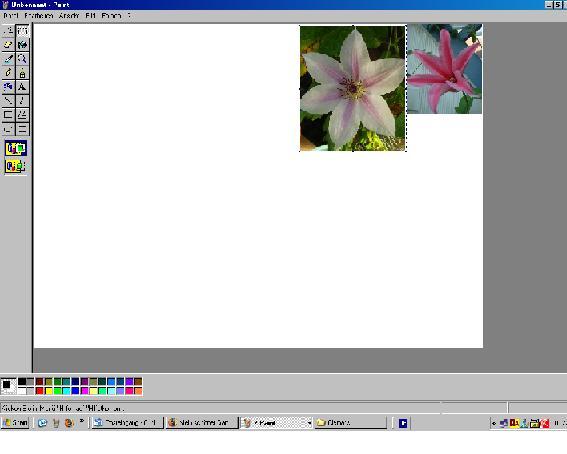Pick the dark red color swatch
This screenshot has width=567, height=454.
coord(40,381)
